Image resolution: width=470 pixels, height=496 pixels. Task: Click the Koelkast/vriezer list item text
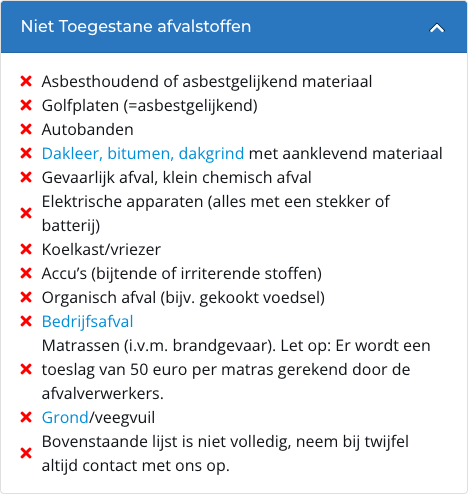click(x=101, y=250)
